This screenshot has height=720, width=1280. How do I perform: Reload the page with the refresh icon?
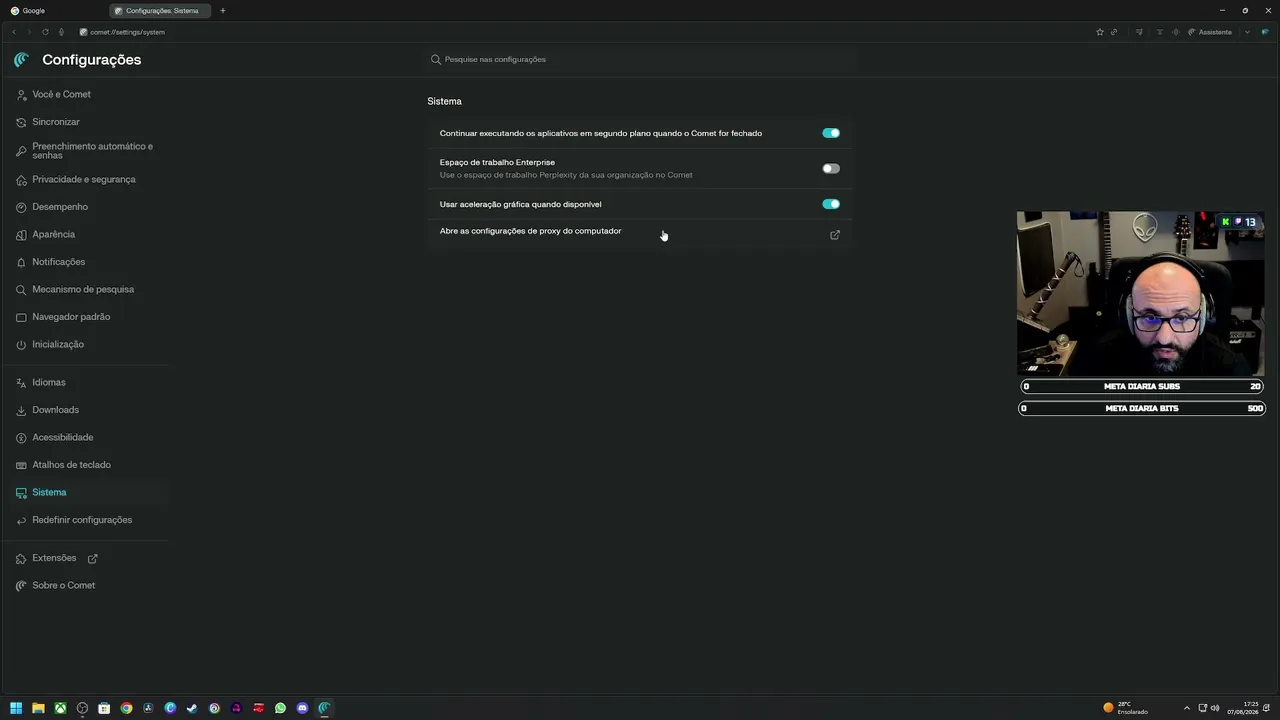[x=45, y=32]
